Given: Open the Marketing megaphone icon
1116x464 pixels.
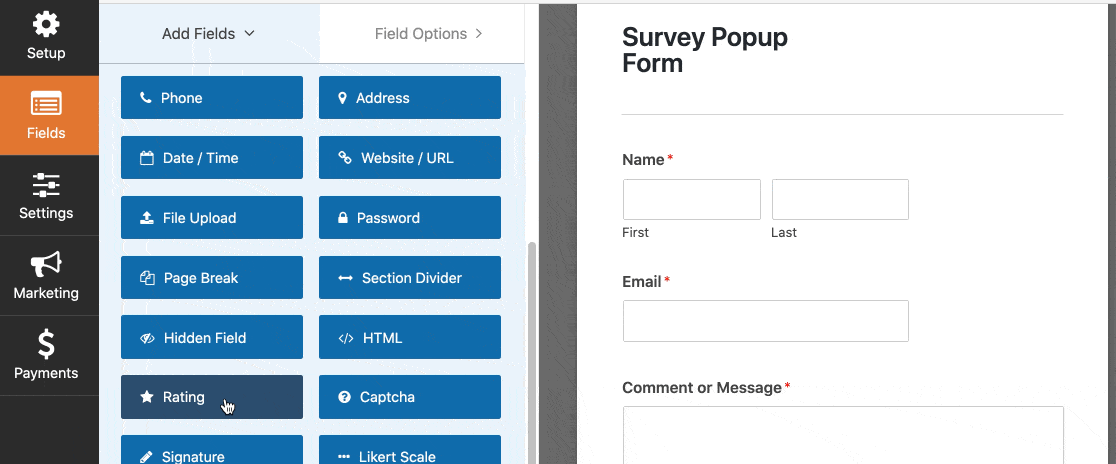Looking at the screenshot, I should tap(46, 264).
